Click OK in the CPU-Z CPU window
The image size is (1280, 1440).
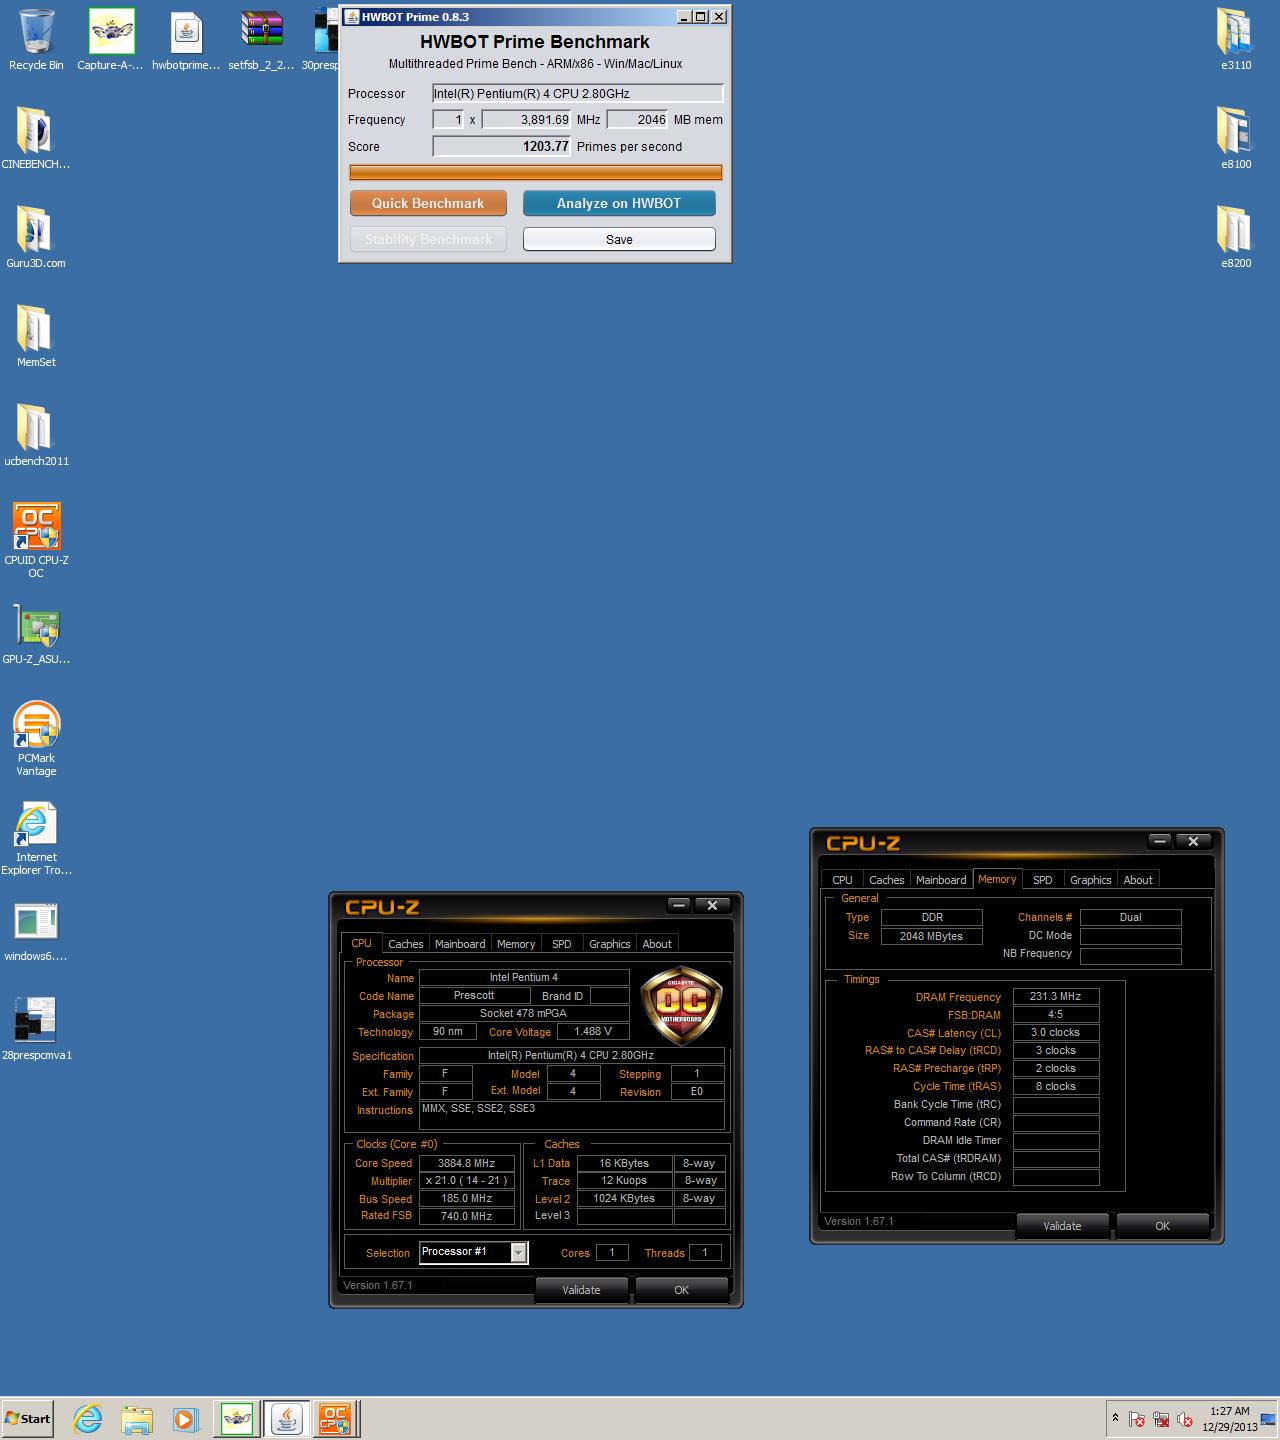681,1290
